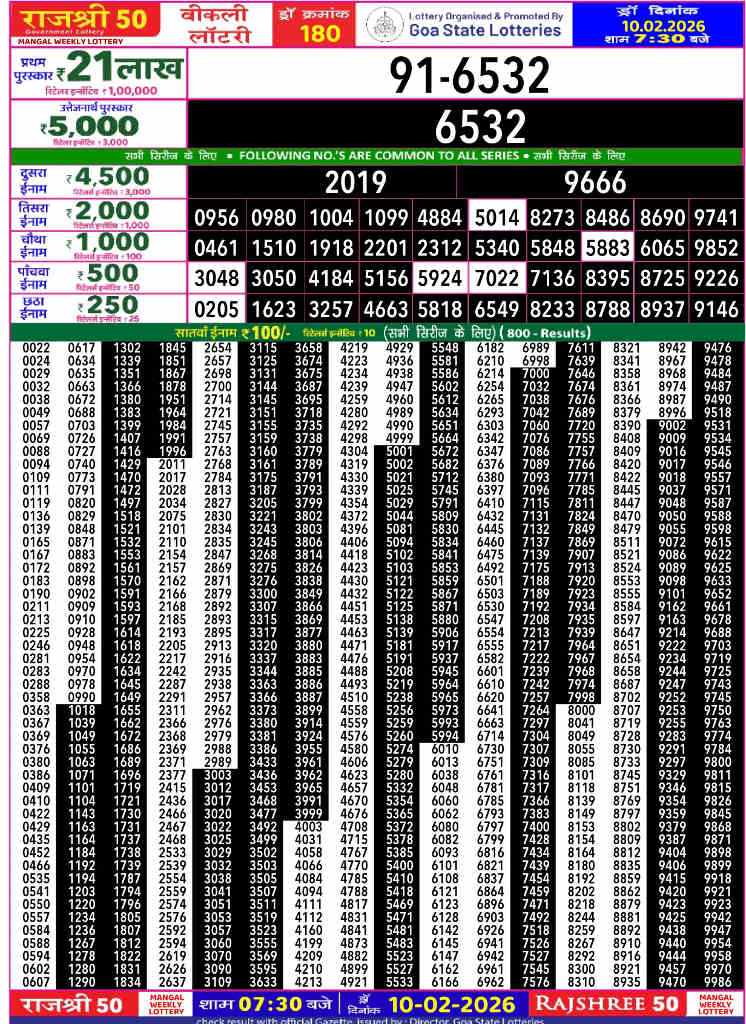Screen dimensions: 746x1024
Task: Select seventh prize number 7000
Action: point(536,374)
